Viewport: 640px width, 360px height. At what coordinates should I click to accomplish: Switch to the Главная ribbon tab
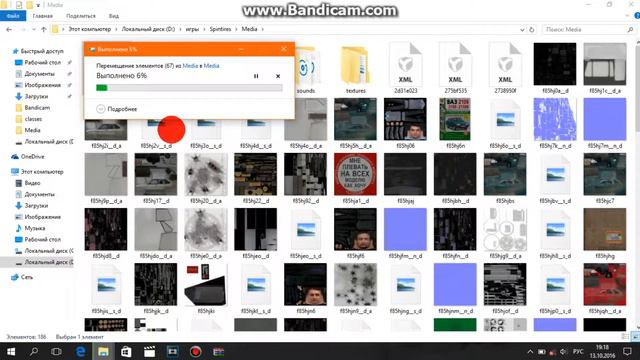(42, 16)
